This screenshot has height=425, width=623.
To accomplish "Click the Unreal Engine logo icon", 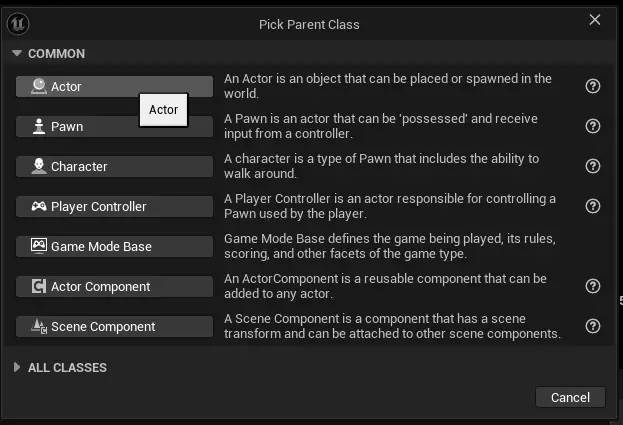I will click(x=22, y=22).
